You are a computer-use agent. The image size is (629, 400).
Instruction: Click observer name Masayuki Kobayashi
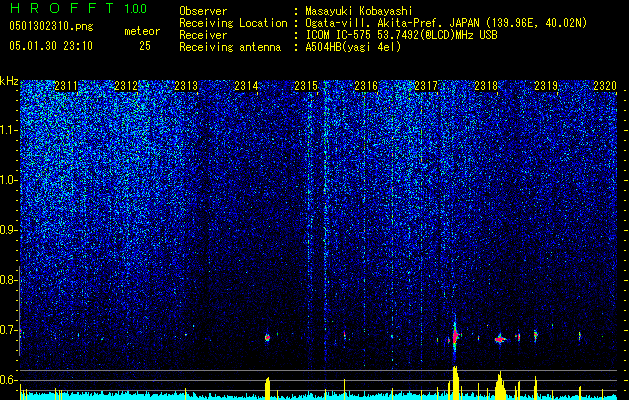click(x=359, y=11)
